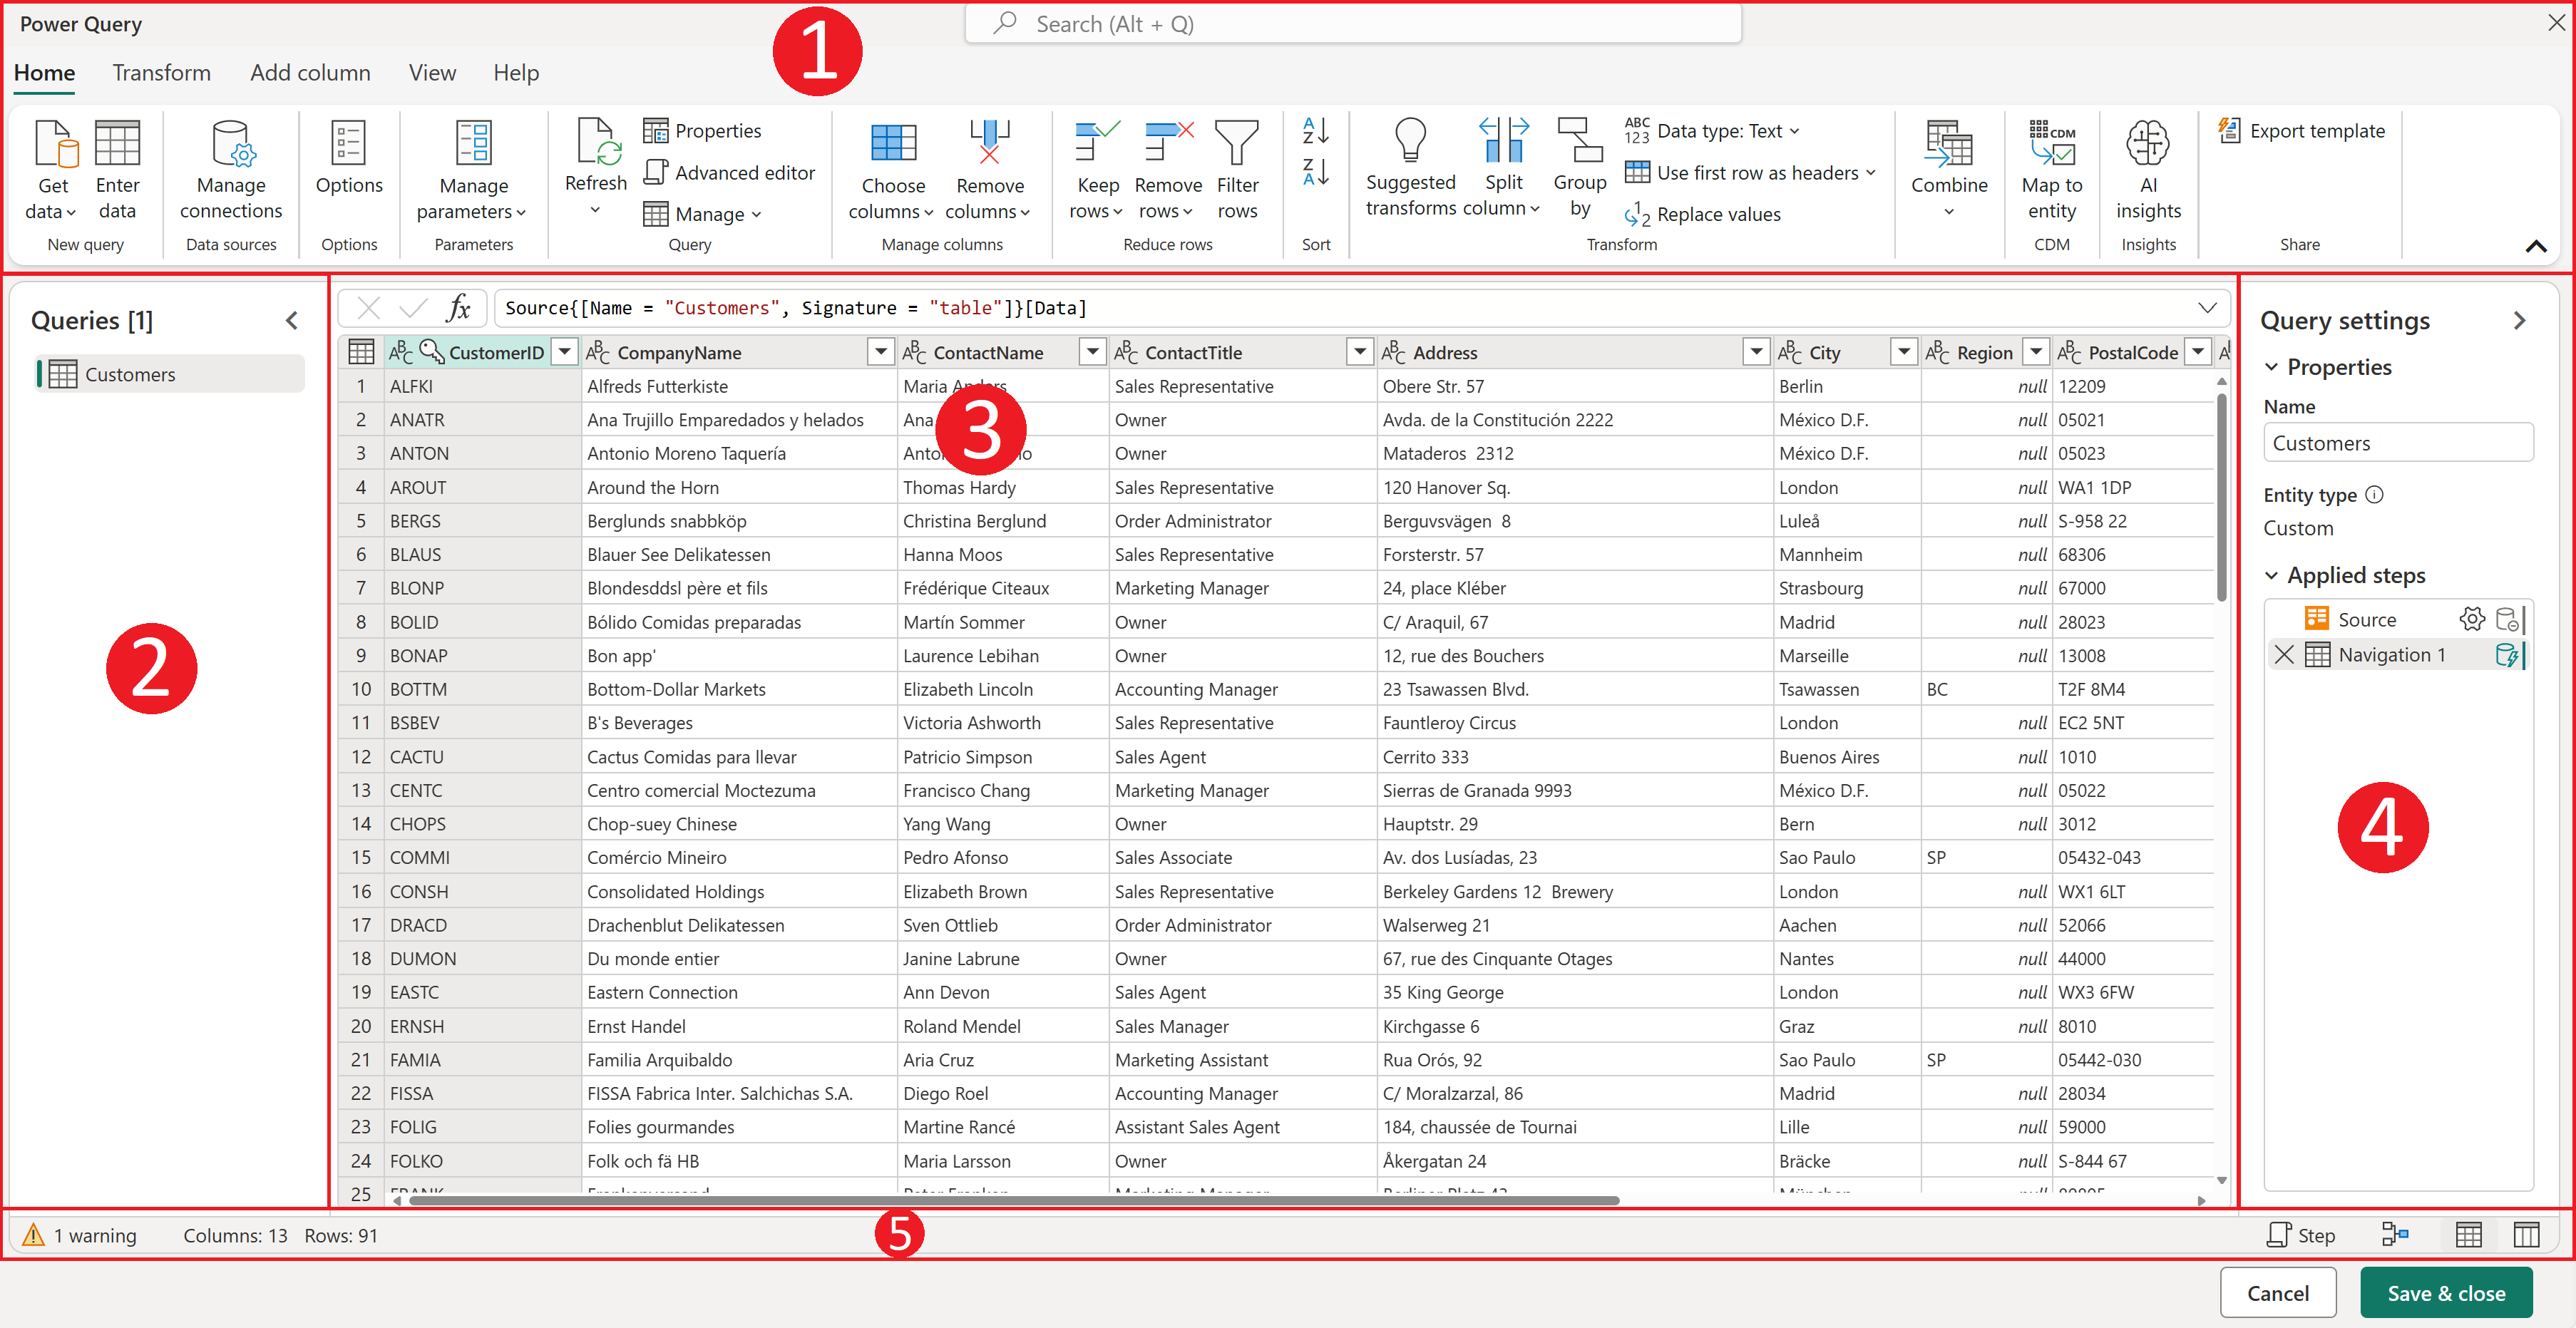This screenshot has width=2576, height=1328.
Task: Select the Transform ribbon tab
Action: click(x=158, y=71)
